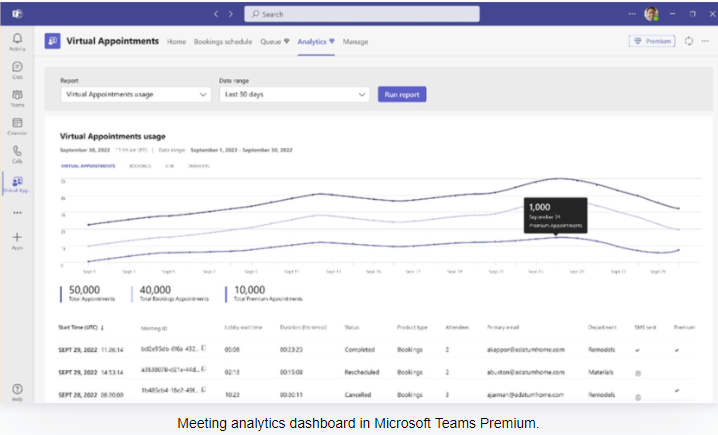Open the Activity bell in sidebar

[17, 41]
